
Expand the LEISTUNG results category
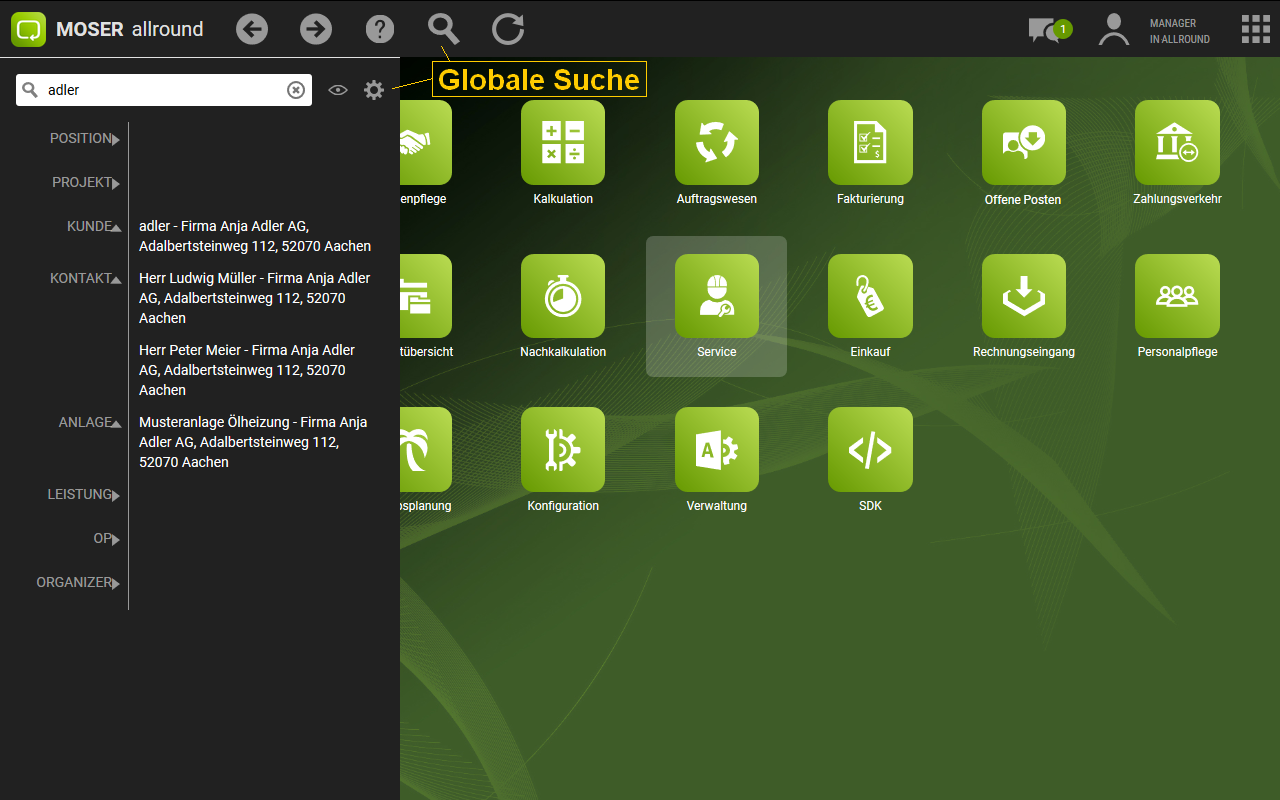84,495
